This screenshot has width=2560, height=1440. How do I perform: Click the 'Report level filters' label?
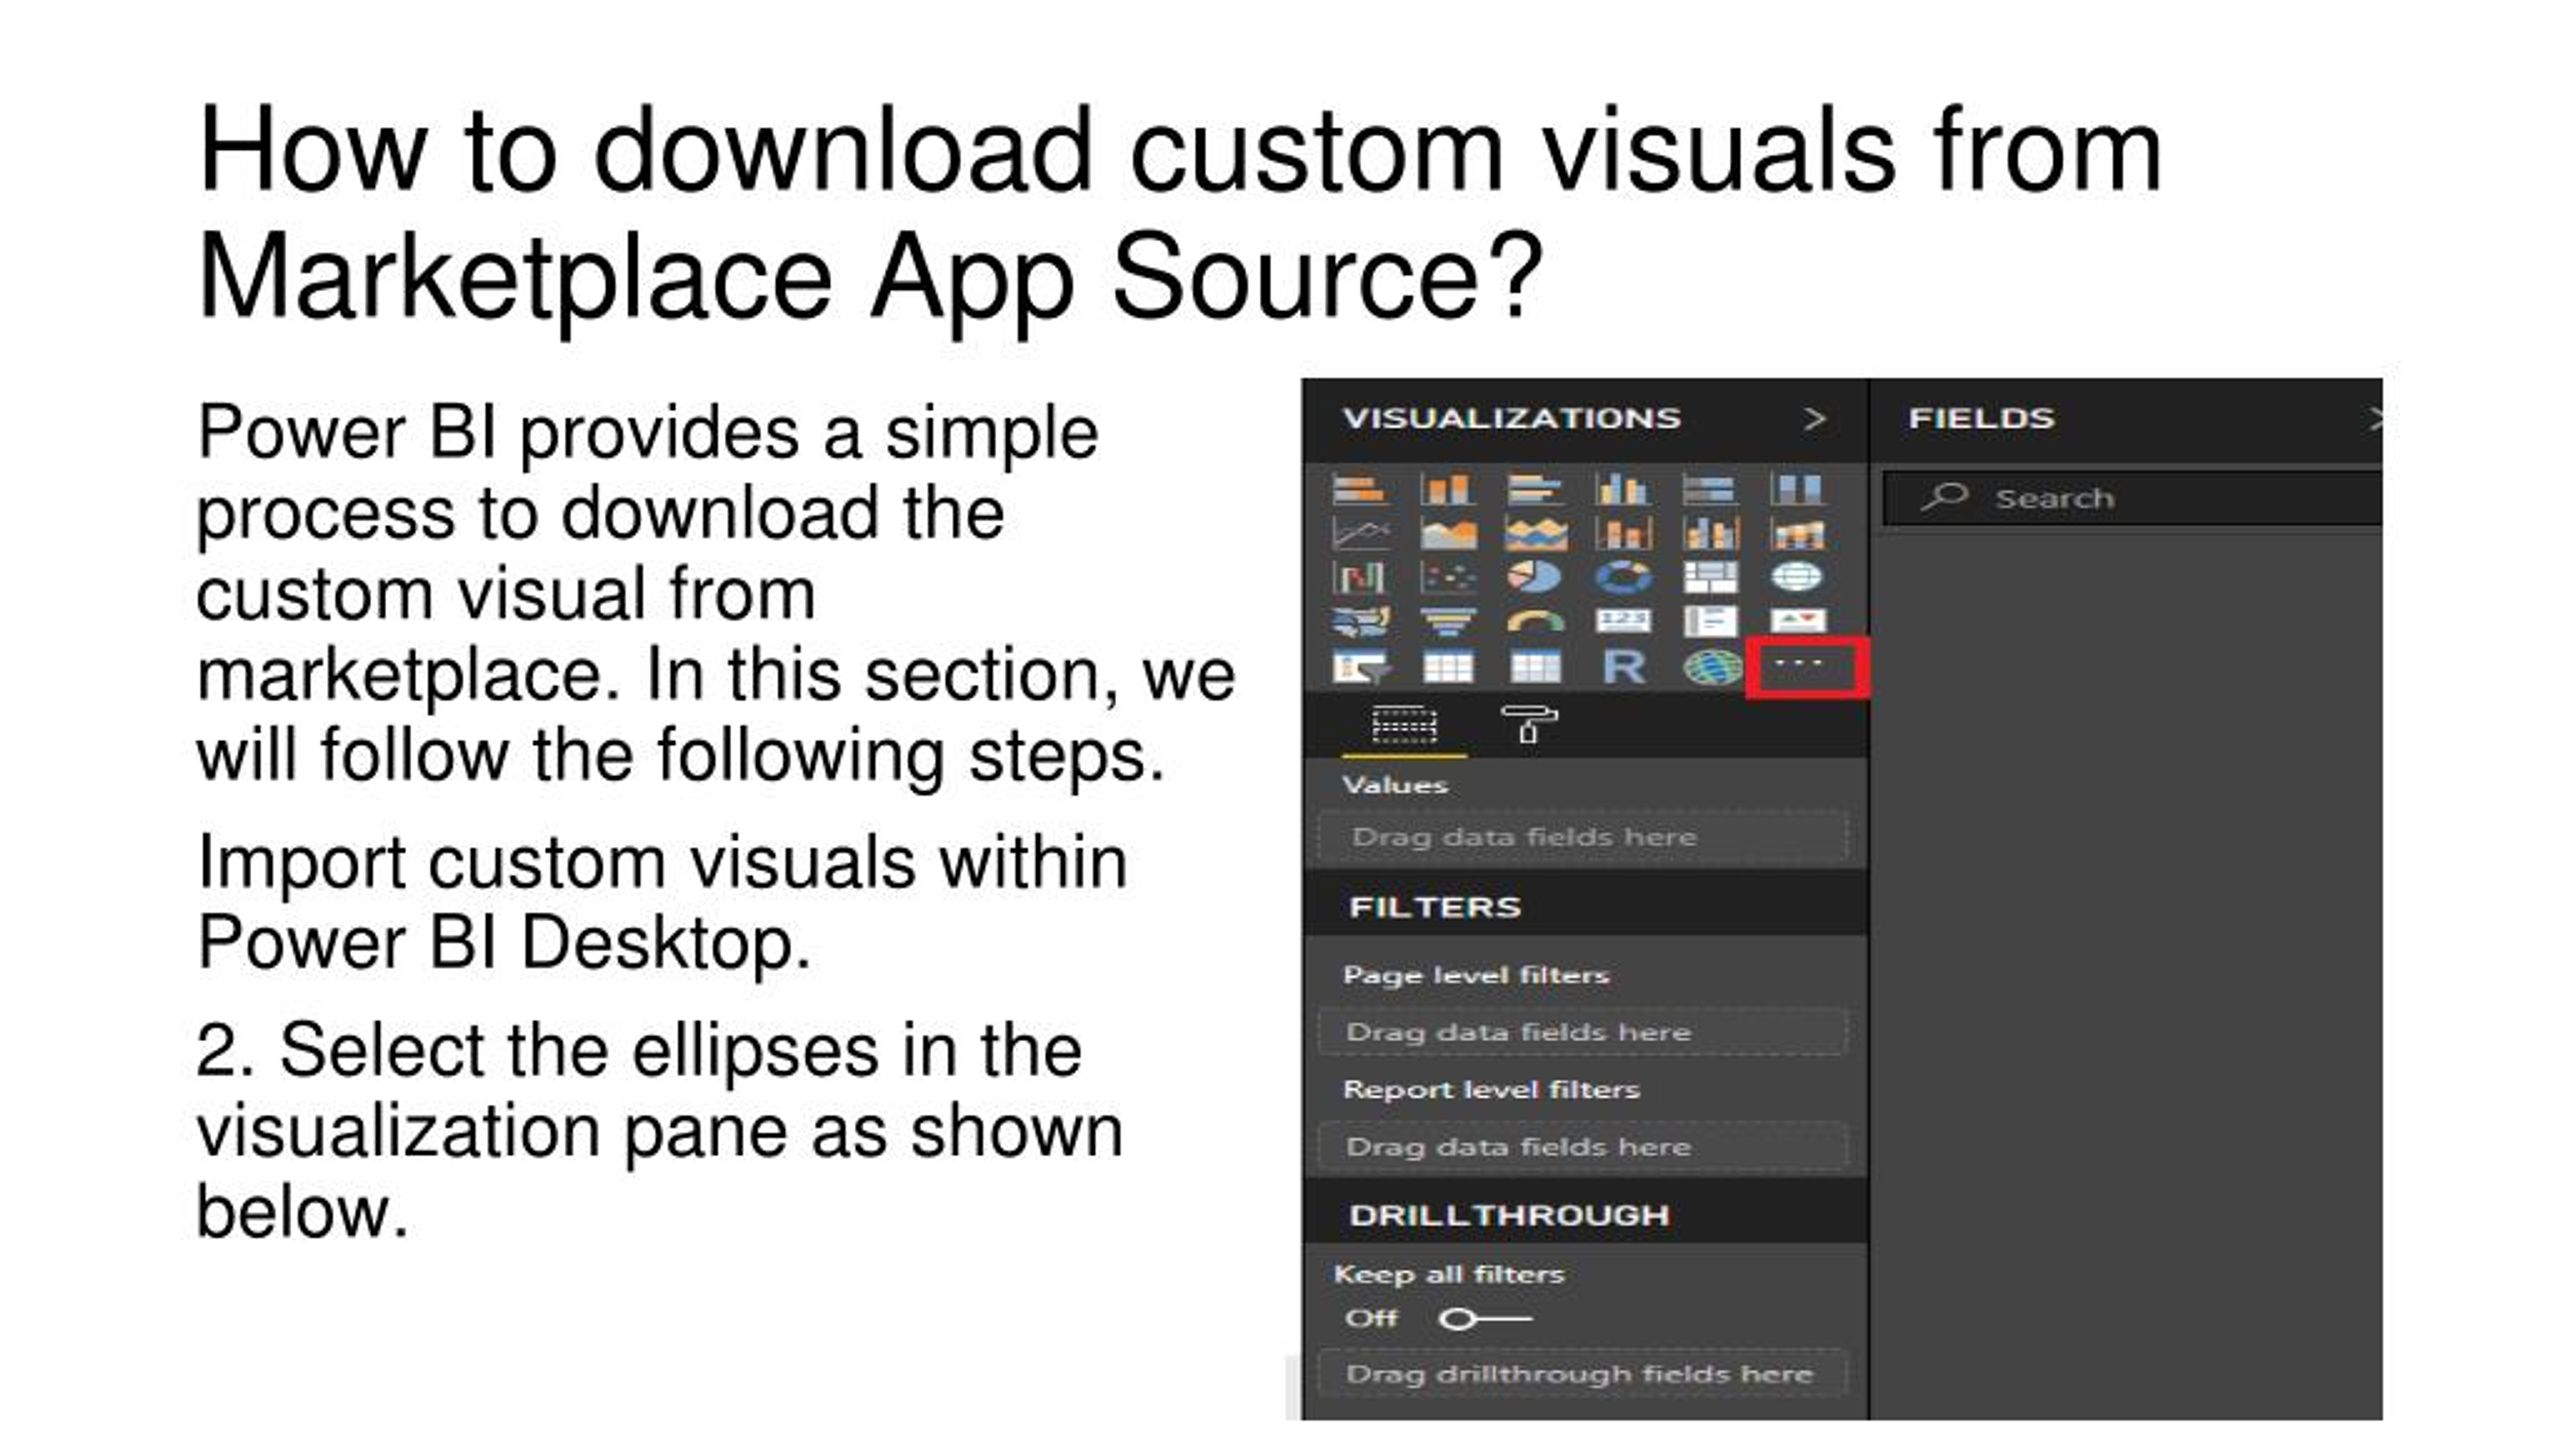point(1491,1089)
